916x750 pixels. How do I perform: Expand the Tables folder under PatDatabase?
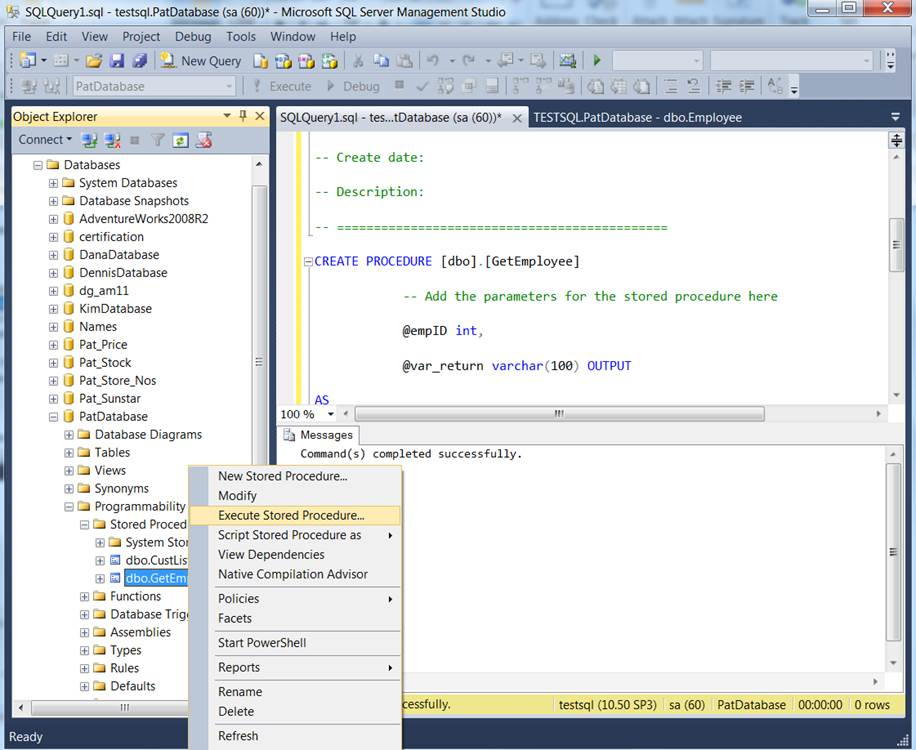[x=69, y=453]
